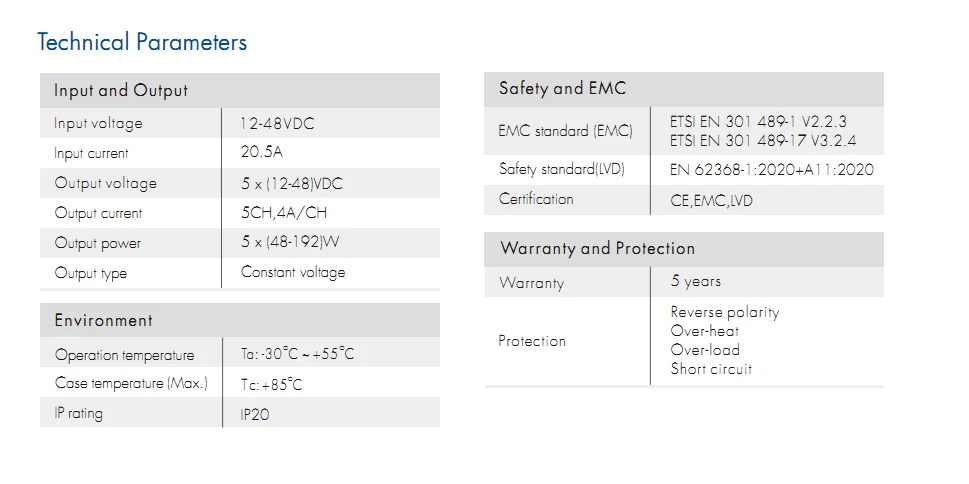This screenshot has width=969, height=484.
Task: Click the Output voltage row label
Action: click(105, 183)
